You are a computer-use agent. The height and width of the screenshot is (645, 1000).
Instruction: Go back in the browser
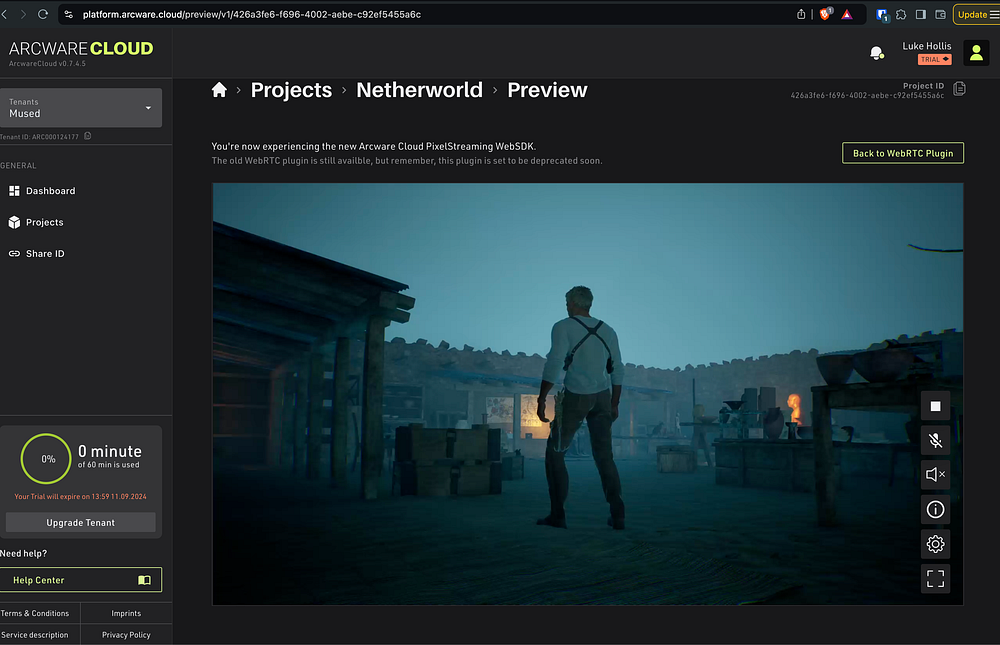point(4,14)
